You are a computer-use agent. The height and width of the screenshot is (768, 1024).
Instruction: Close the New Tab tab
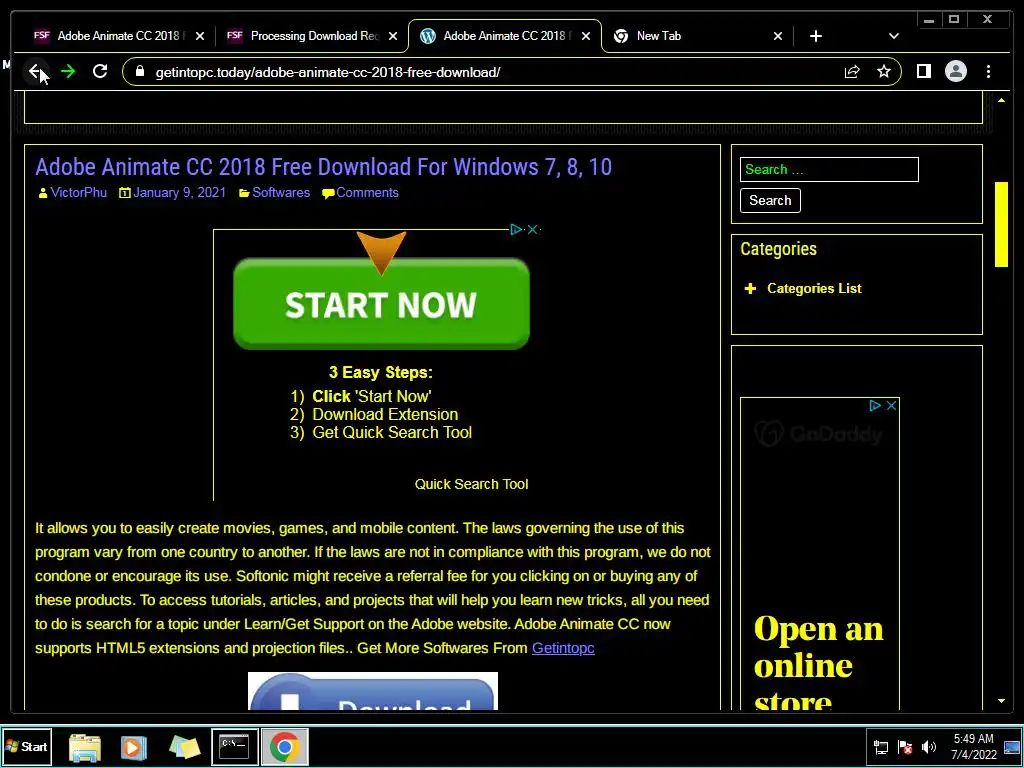[778, 37]
